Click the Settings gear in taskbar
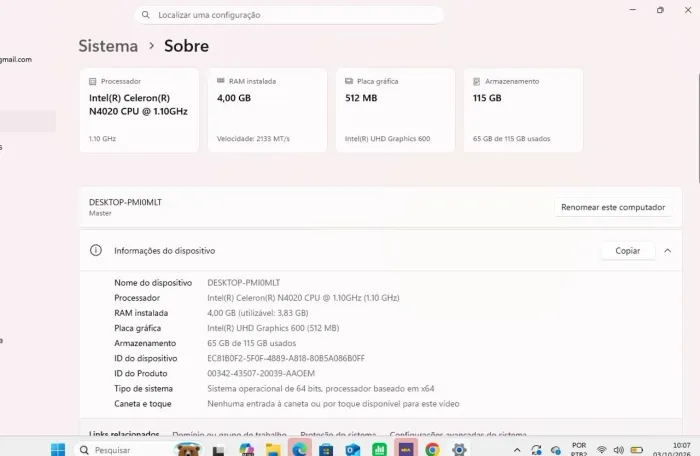 [x=459, y=449]
